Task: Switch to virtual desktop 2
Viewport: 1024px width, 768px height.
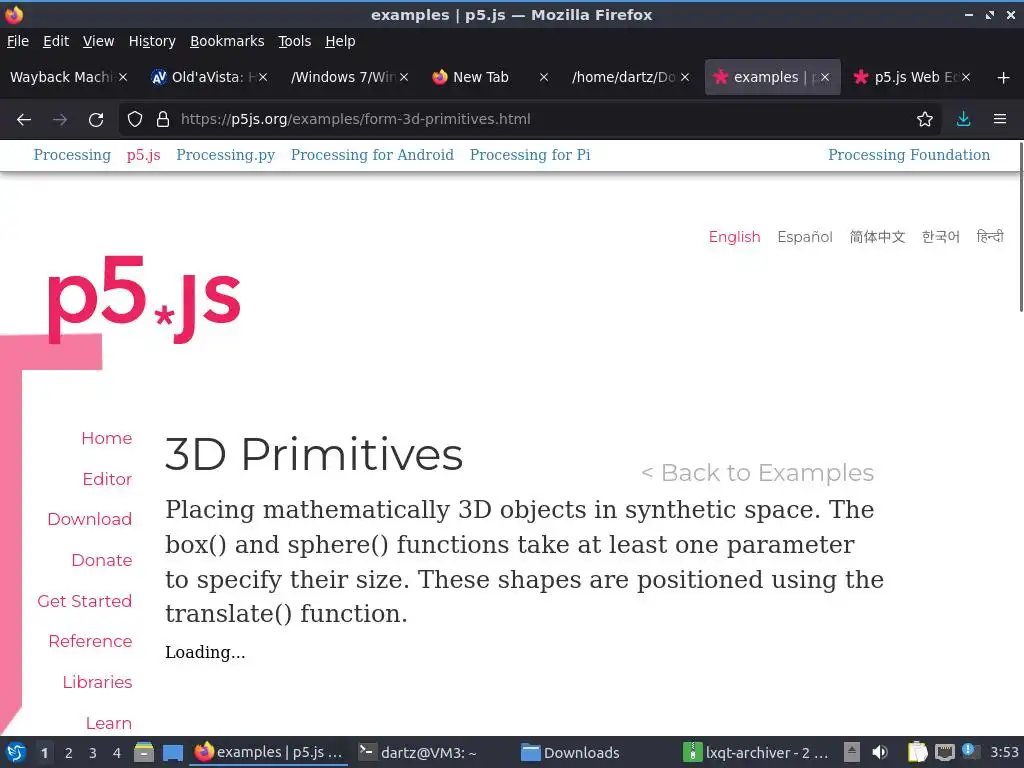Action: pyautogui.click(x=69, y=753)
